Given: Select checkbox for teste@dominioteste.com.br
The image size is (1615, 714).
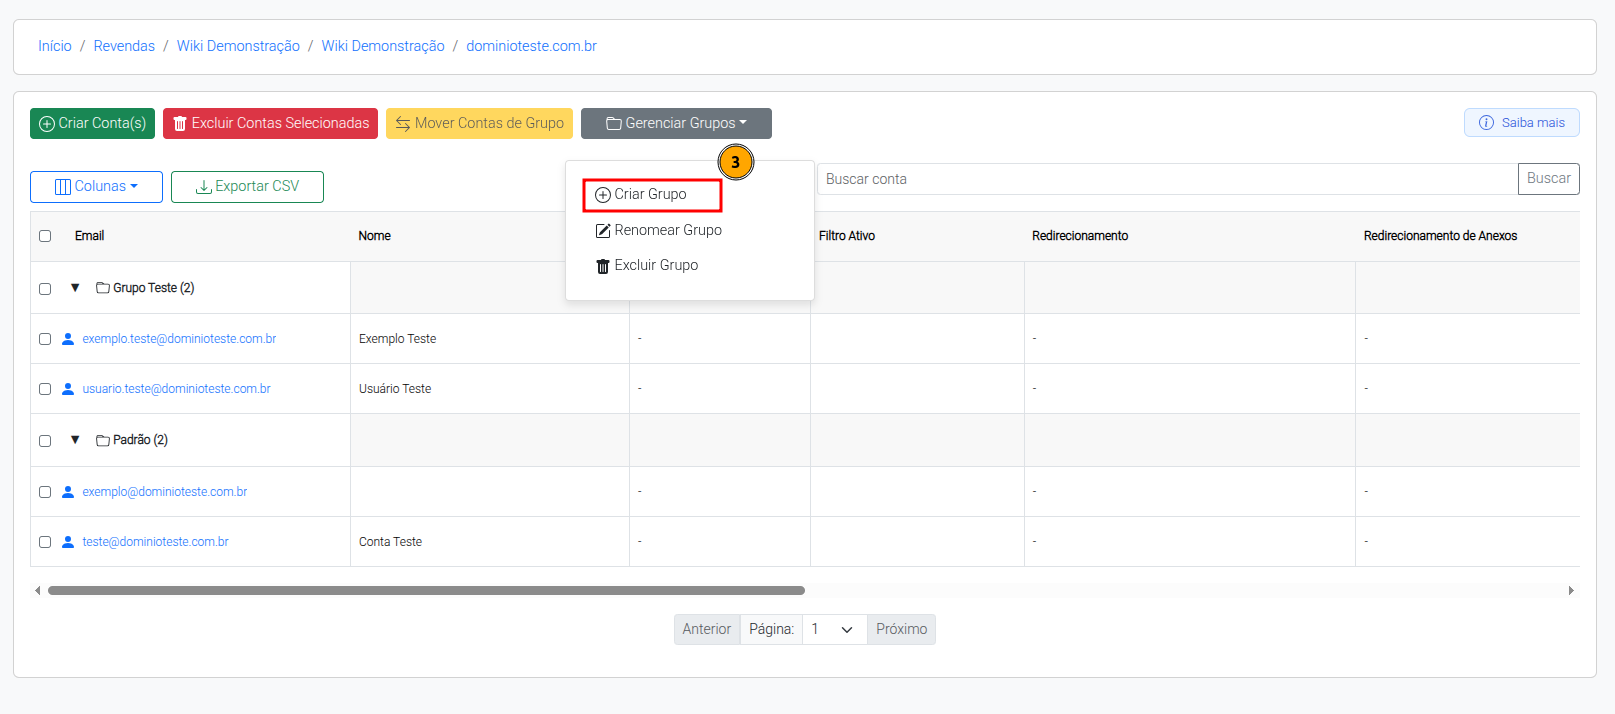Looking at the screenshot, I should (45, 542).
